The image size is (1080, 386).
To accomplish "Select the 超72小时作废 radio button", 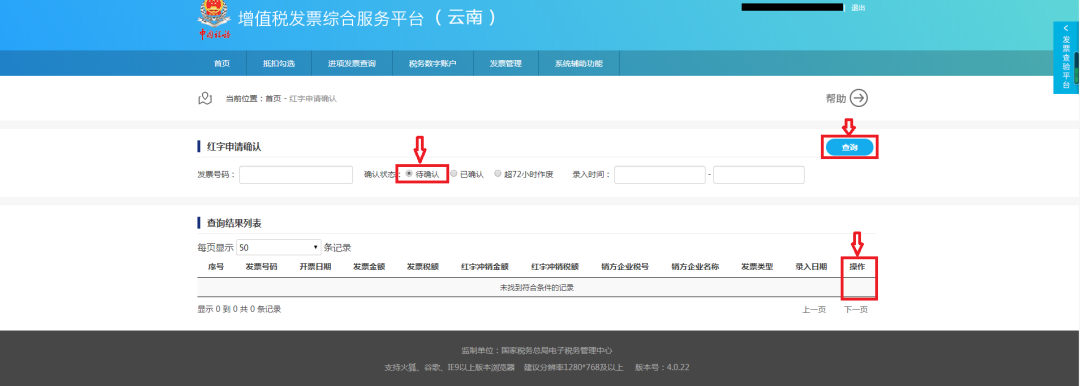I will pyautogui.click(x=498, y=174).
